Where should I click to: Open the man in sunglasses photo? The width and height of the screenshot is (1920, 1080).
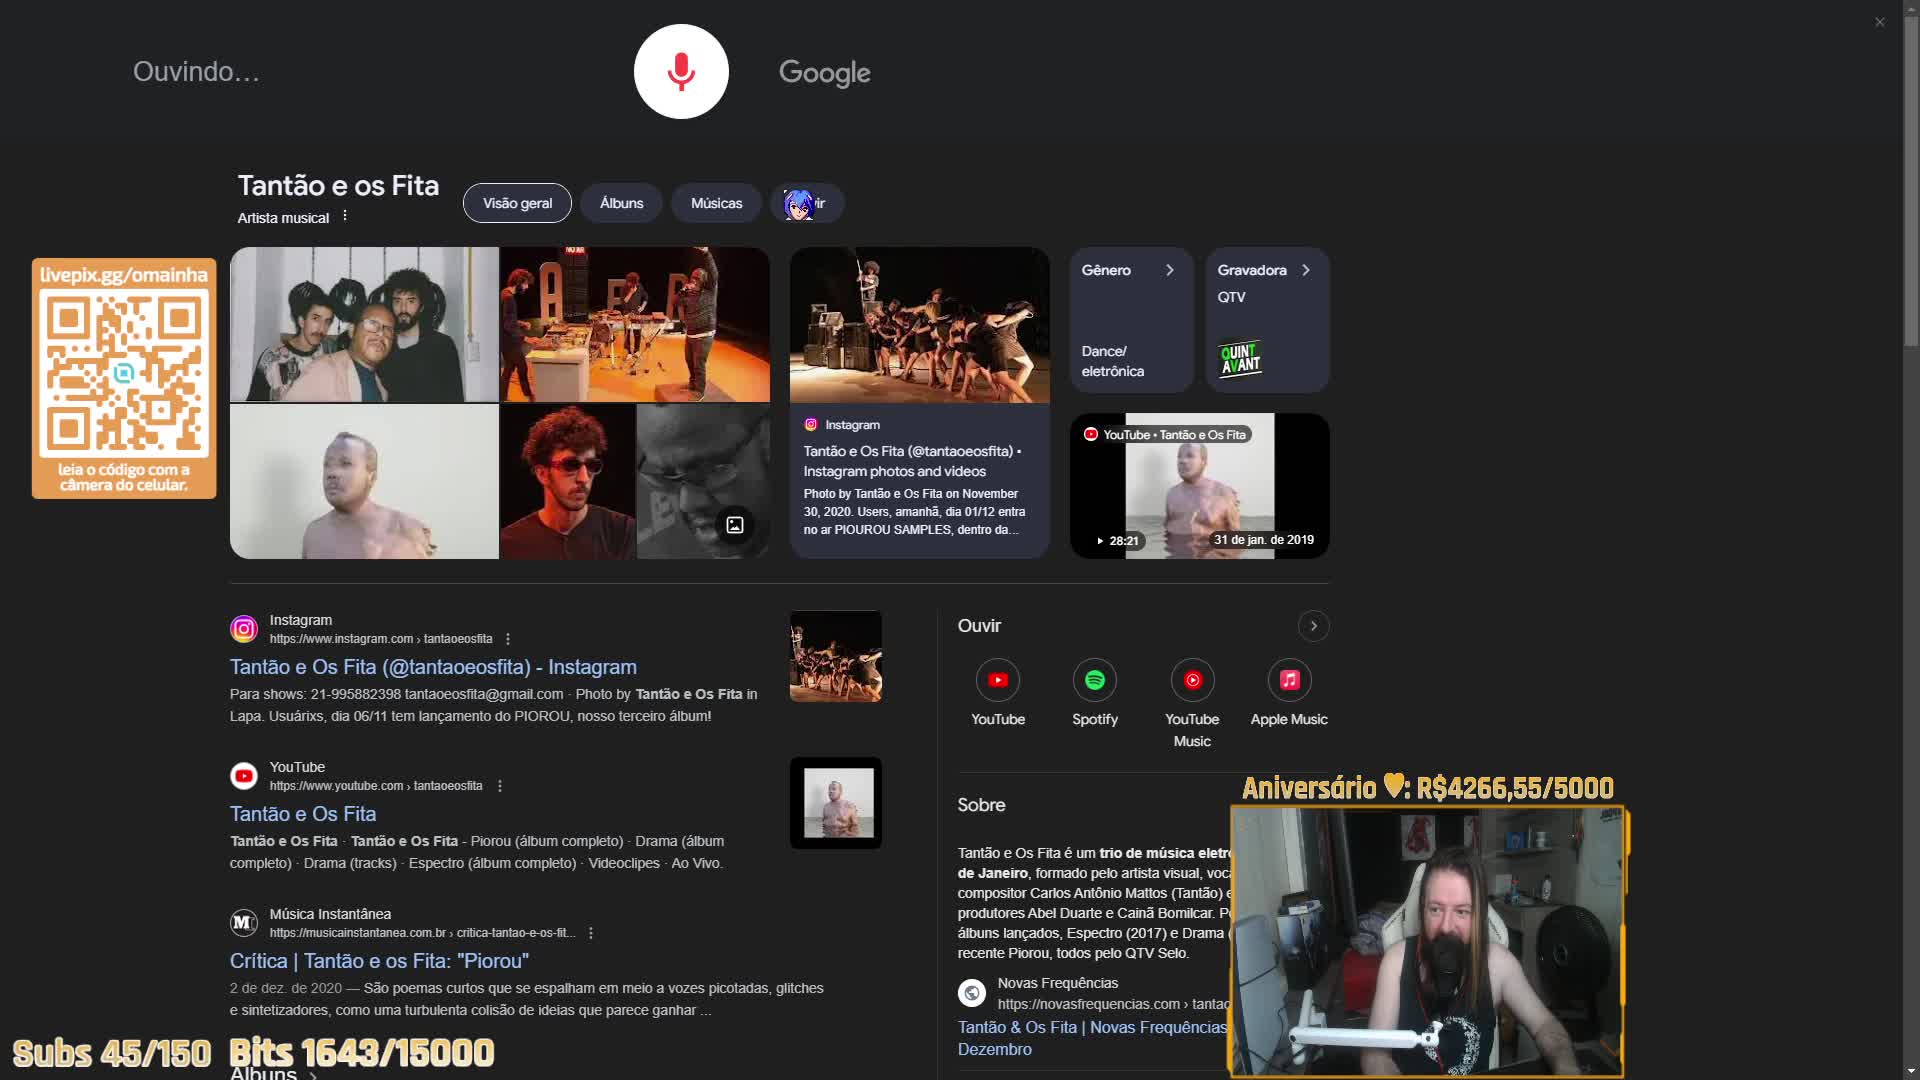click(567, 481)
